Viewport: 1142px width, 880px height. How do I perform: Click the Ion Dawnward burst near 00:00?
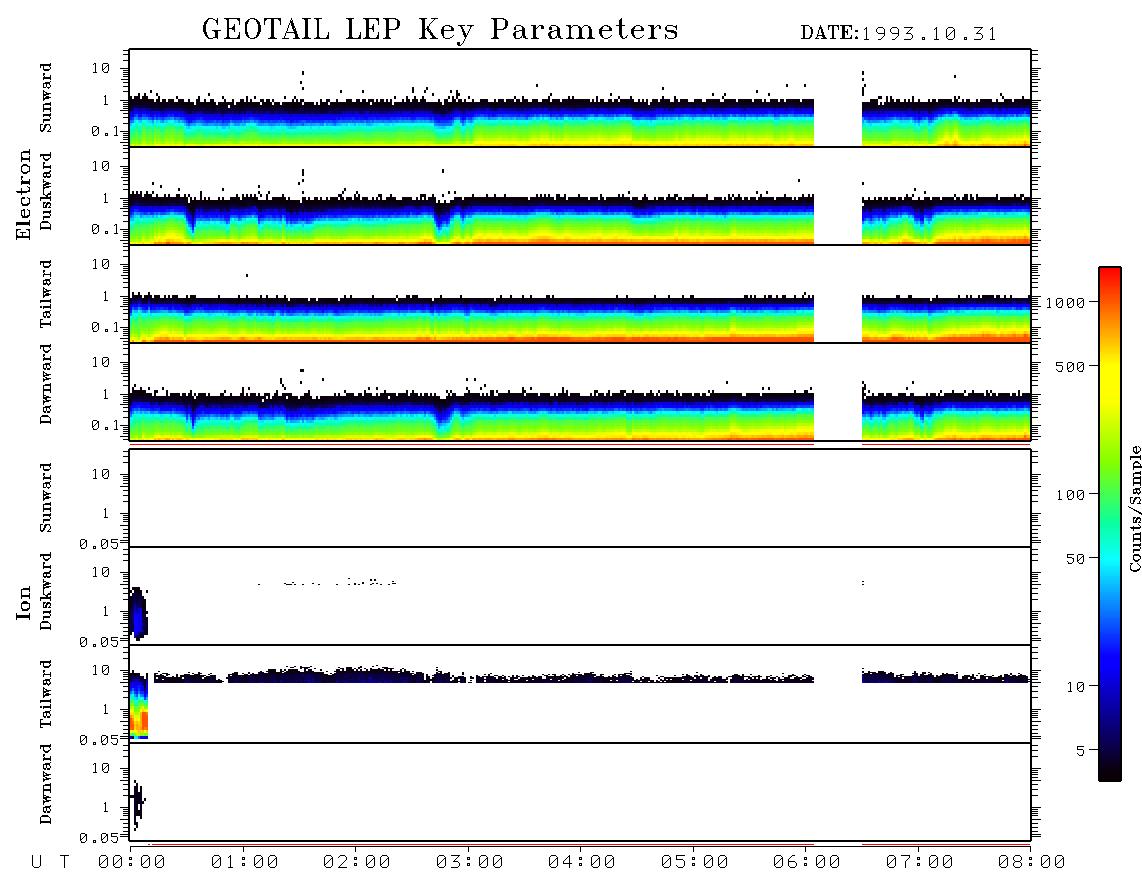point(136,804)
